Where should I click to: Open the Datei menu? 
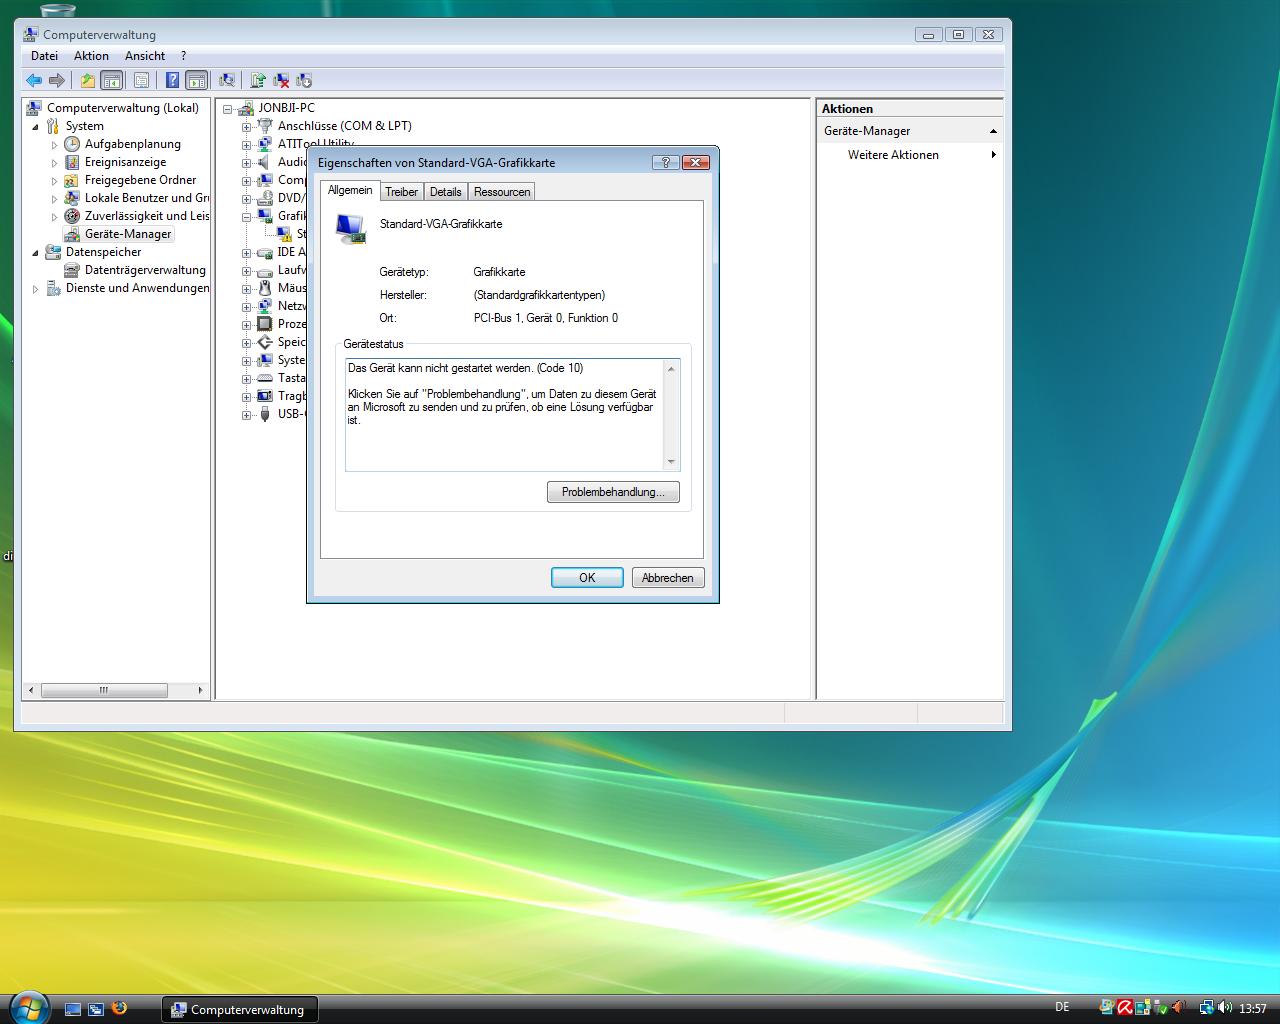pyautogui.click(x=45, y=56)
